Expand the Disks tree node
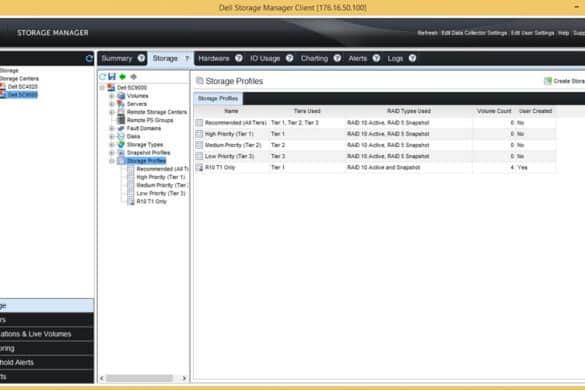This screenshot has height=390, width=585. tap(112, 137)
